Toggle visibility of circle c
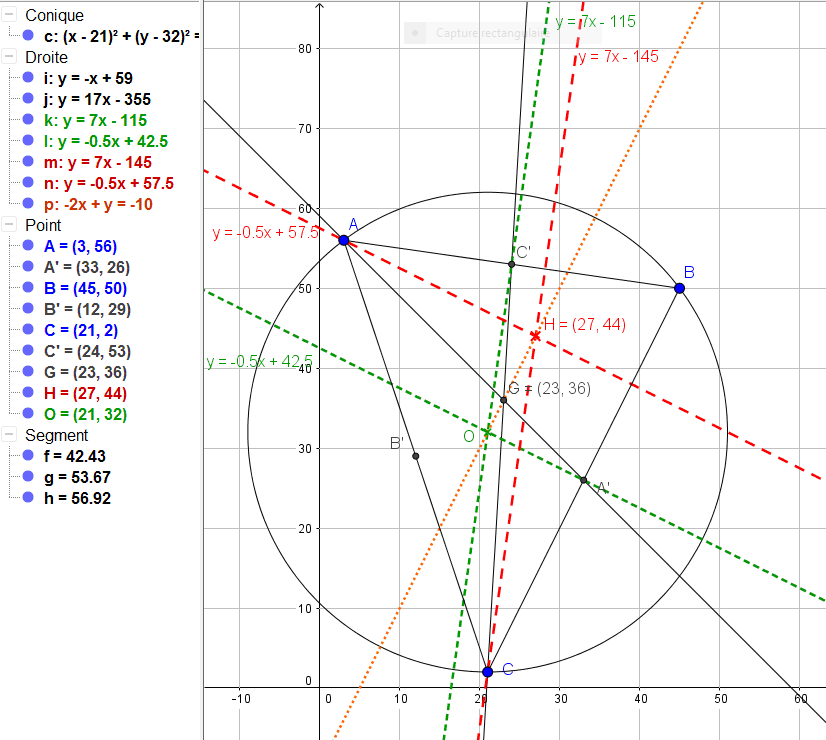The width and height of the screenshot is (826, 740). [28, 35]
